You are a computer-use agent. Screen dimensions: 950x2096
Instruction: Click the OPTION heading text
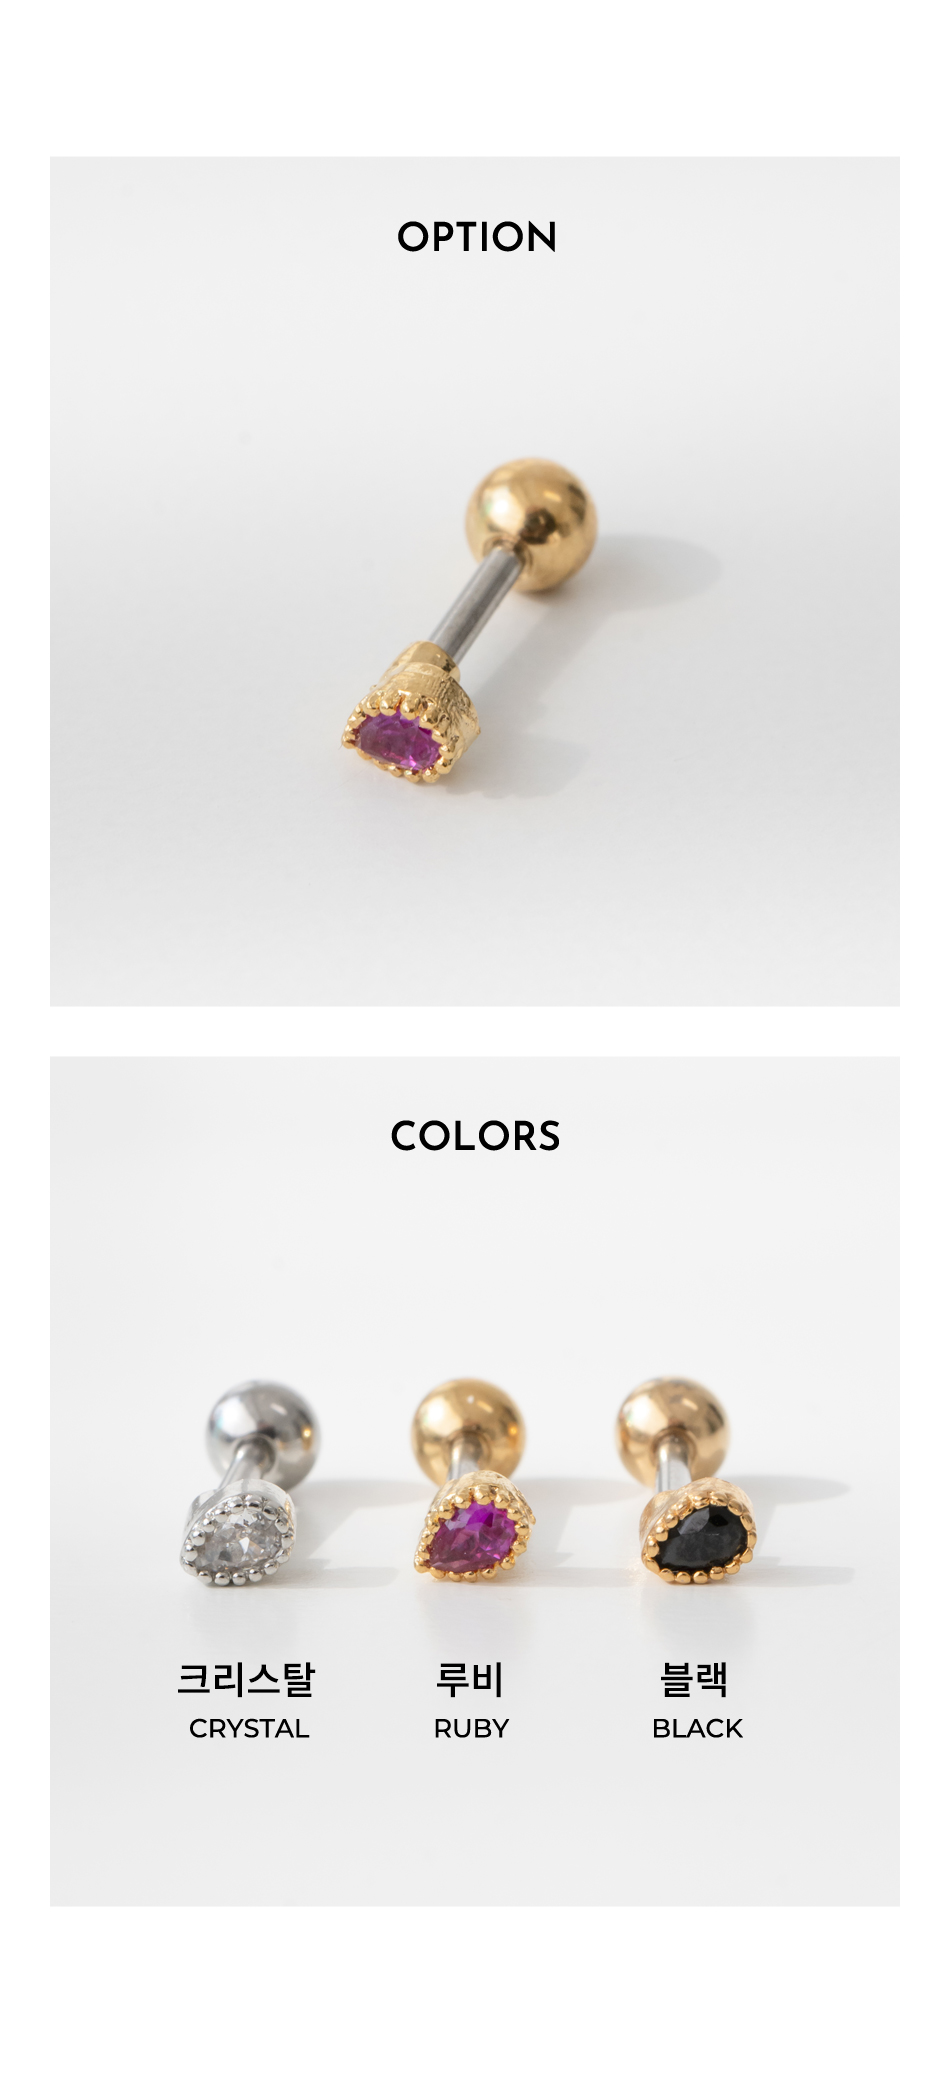pyautogui.click(x=476, y=237)
